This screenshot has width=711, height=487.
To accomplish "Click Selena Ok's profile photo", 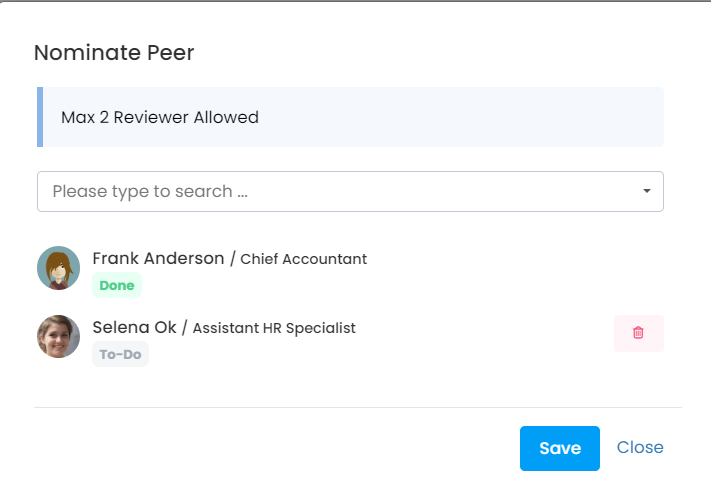I will [58, 337].
